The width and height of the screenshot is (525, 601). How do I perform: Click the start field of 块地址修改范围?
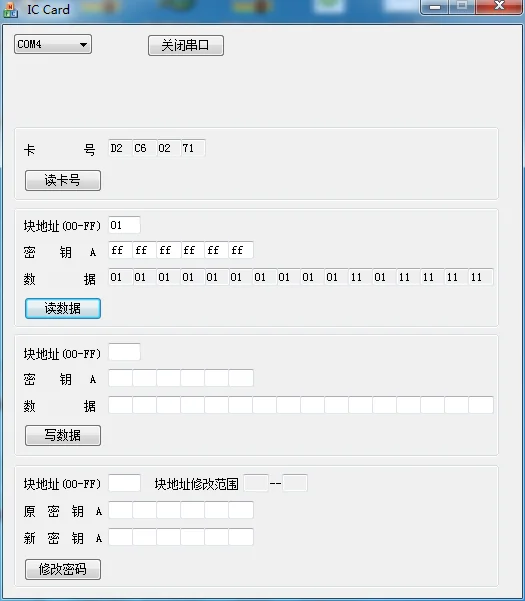point(256,483)
